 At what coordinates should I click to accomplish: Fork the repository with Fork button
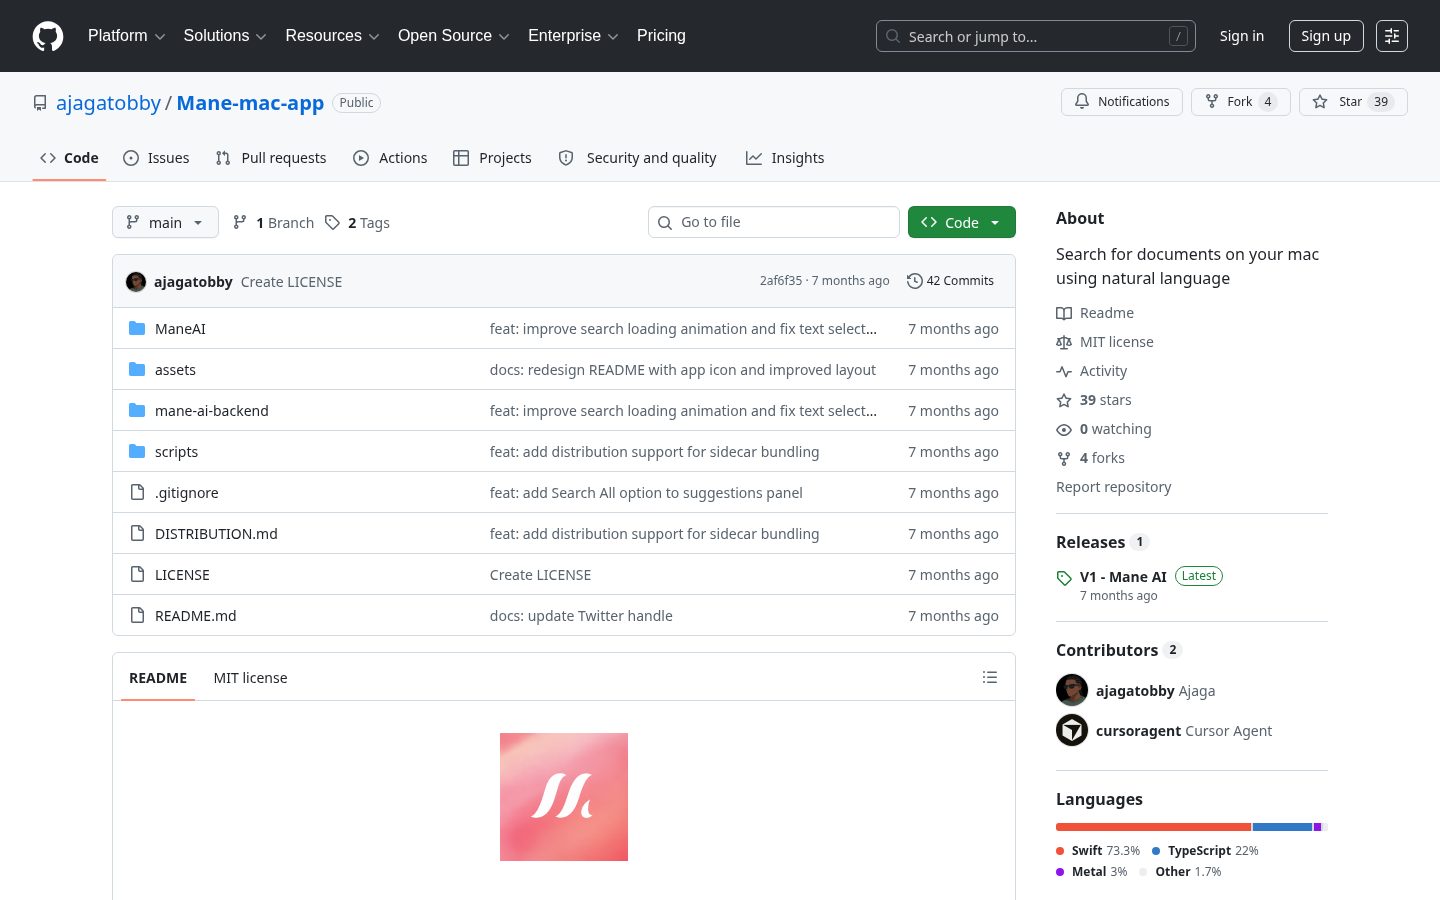point(1241,102)
